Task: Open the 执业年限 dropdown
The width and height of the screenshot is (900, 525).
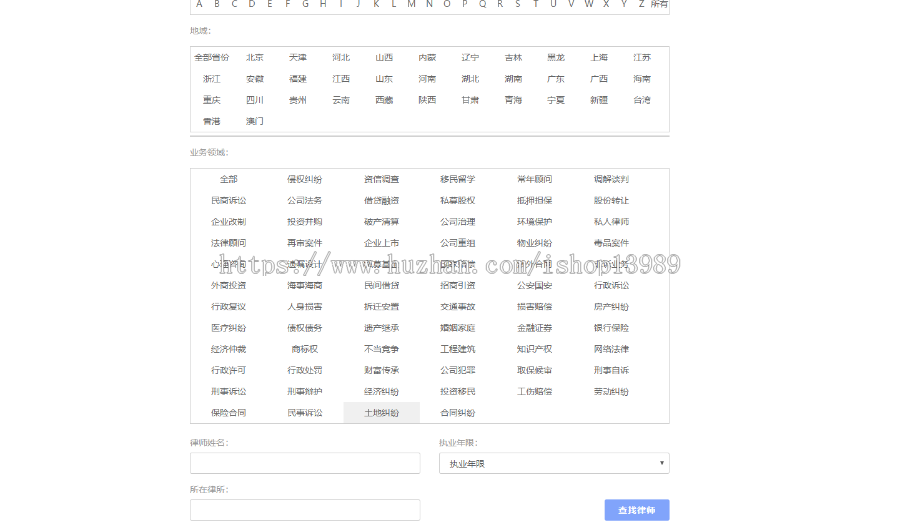Action: click(554, 463)
